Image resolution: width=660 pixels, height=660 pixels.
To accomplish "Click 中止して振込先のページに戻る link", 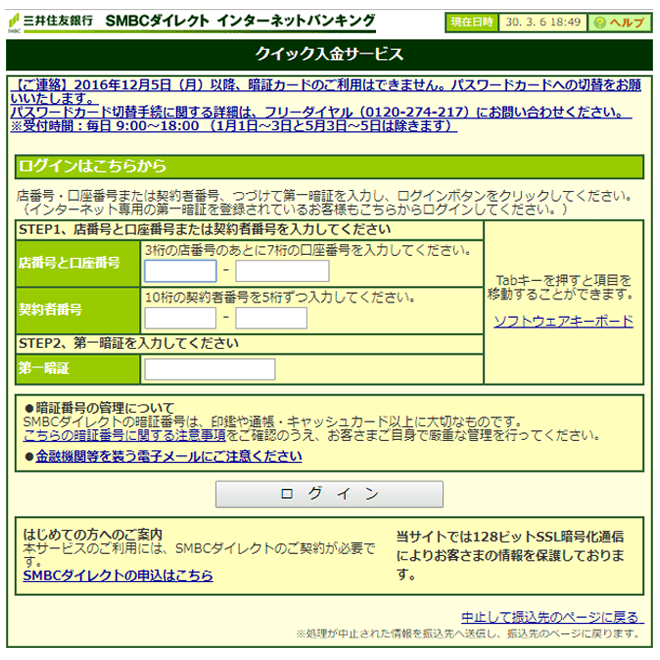I will coord(552,617).
